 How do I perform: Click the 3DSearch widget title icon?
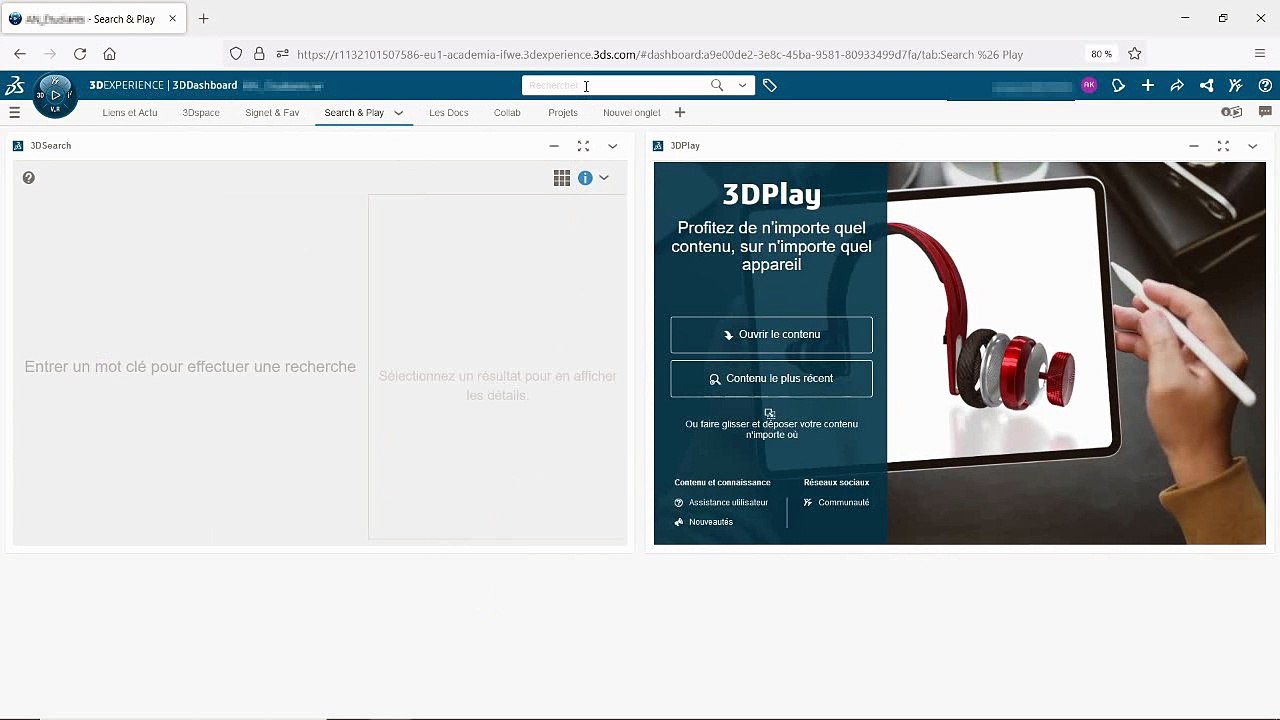18,146
